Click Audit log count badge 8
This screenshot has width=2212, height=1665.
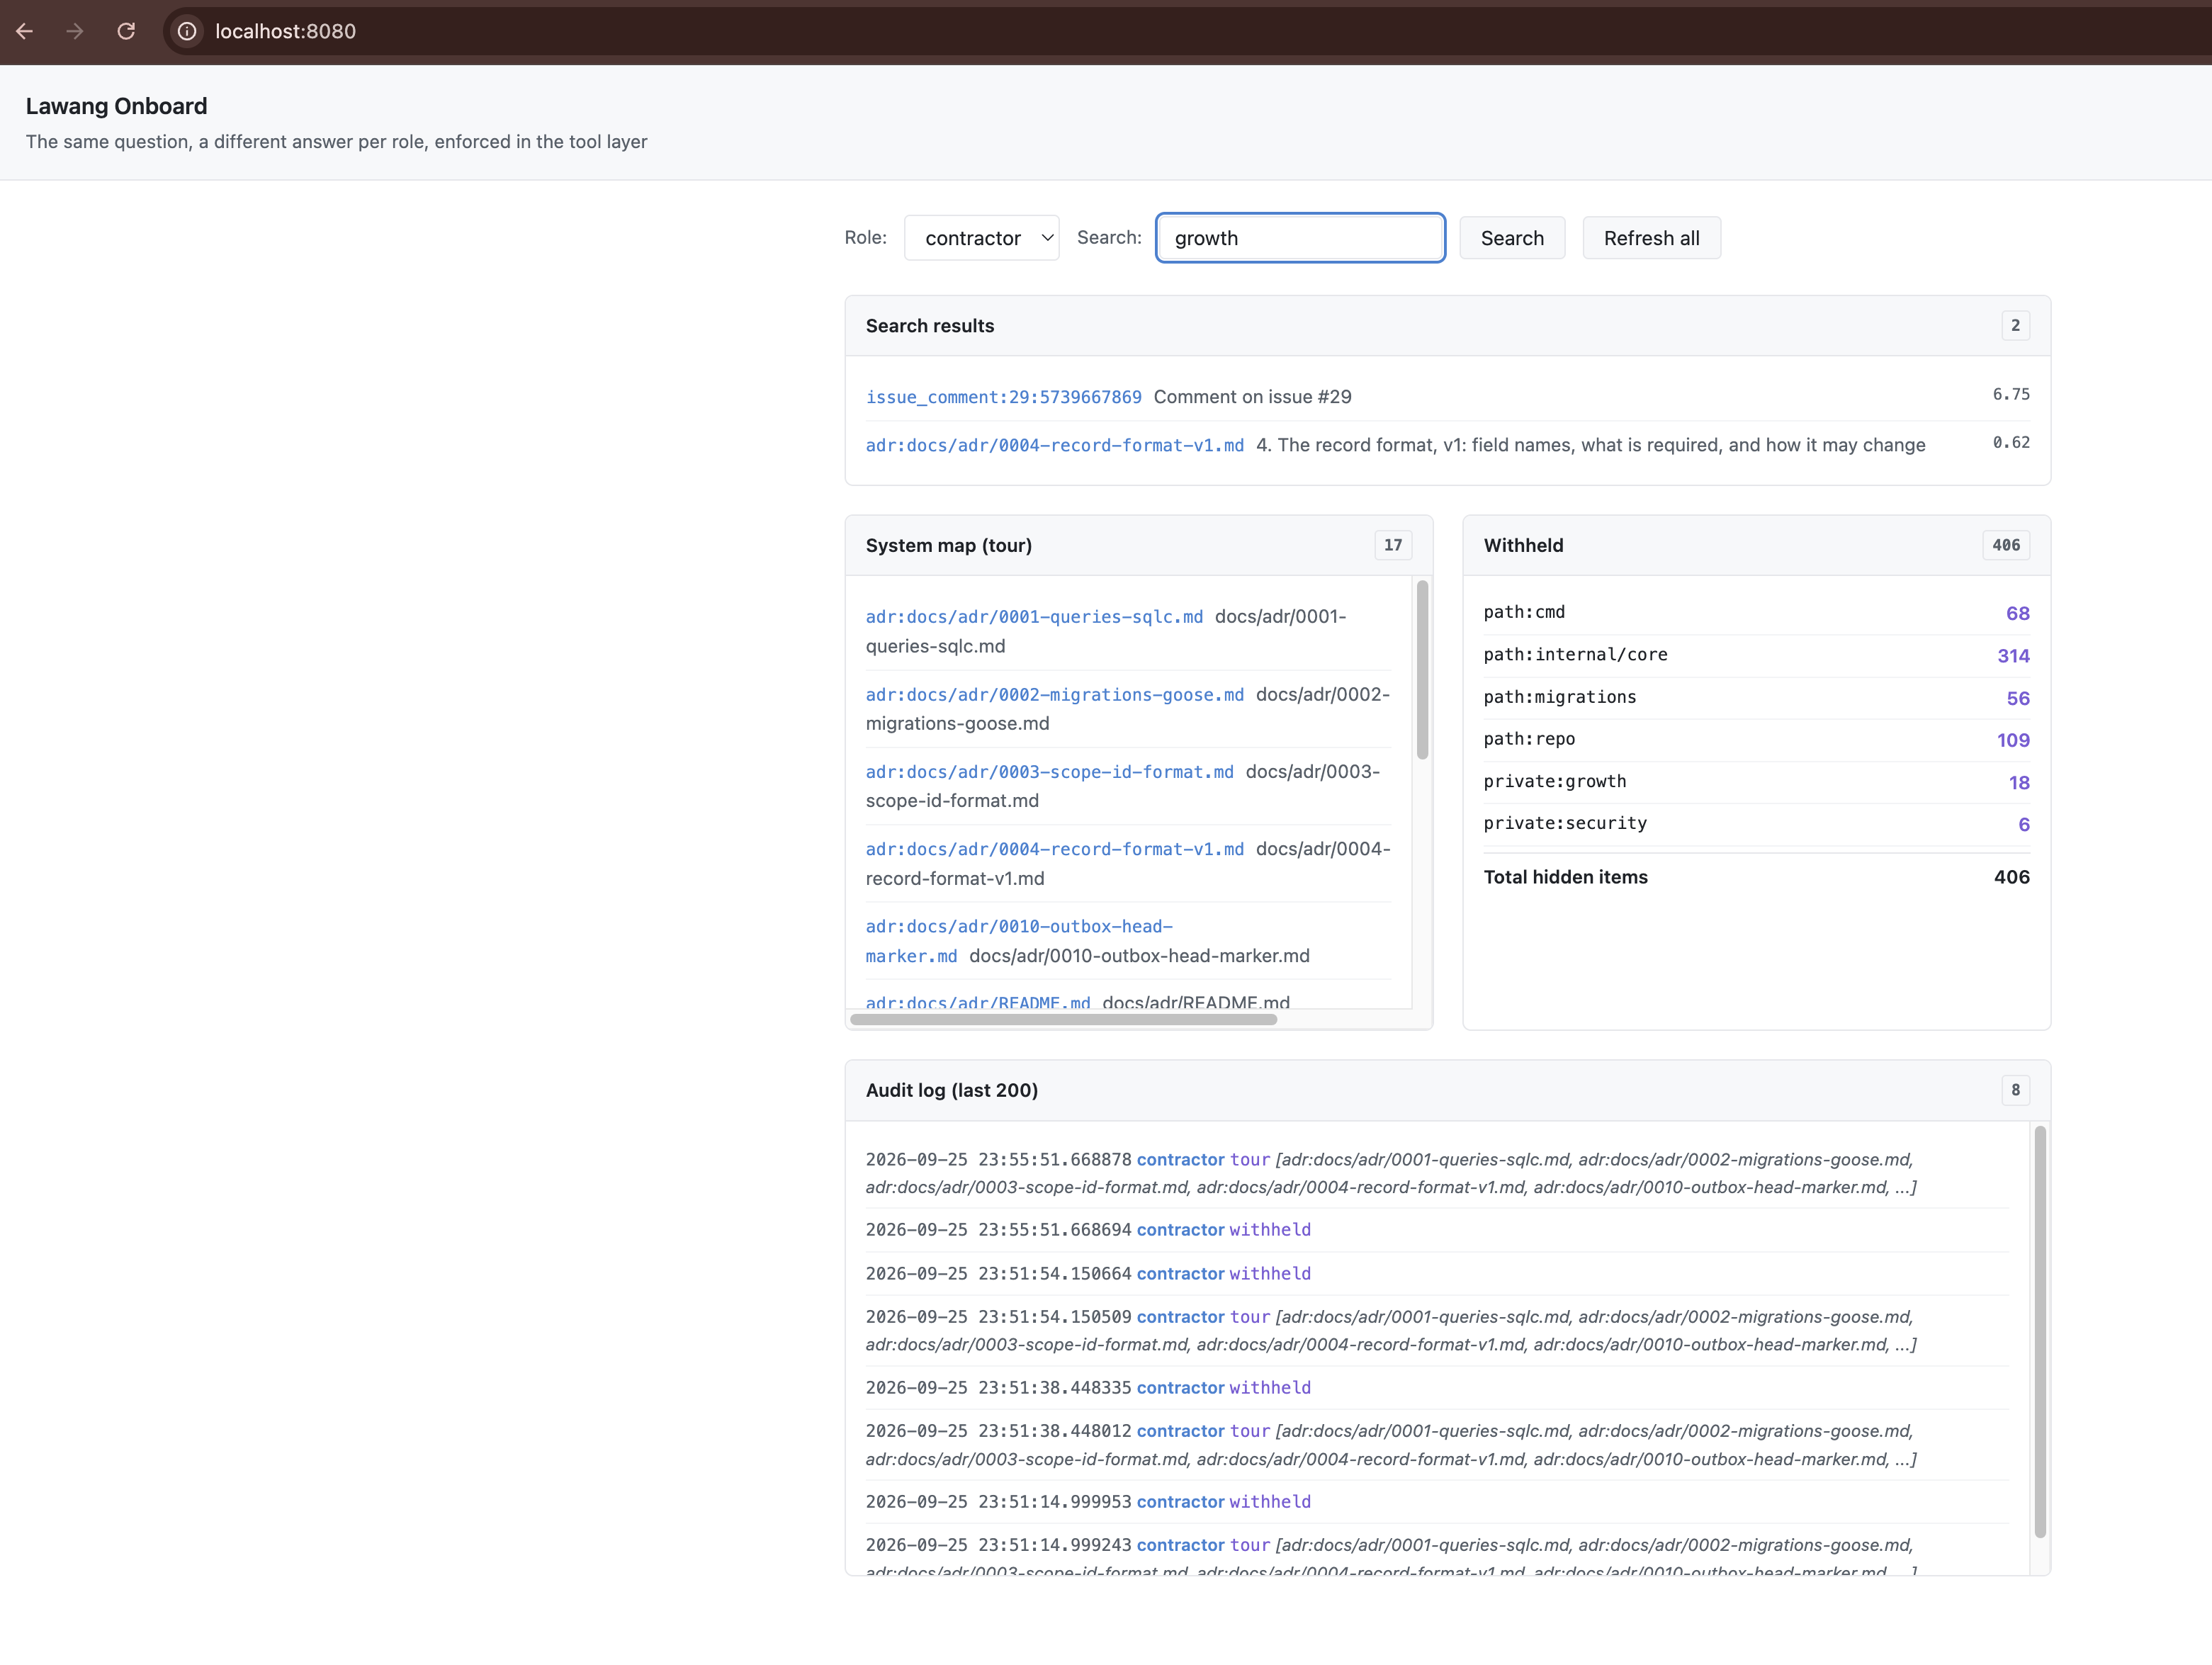(2015, 1090)
